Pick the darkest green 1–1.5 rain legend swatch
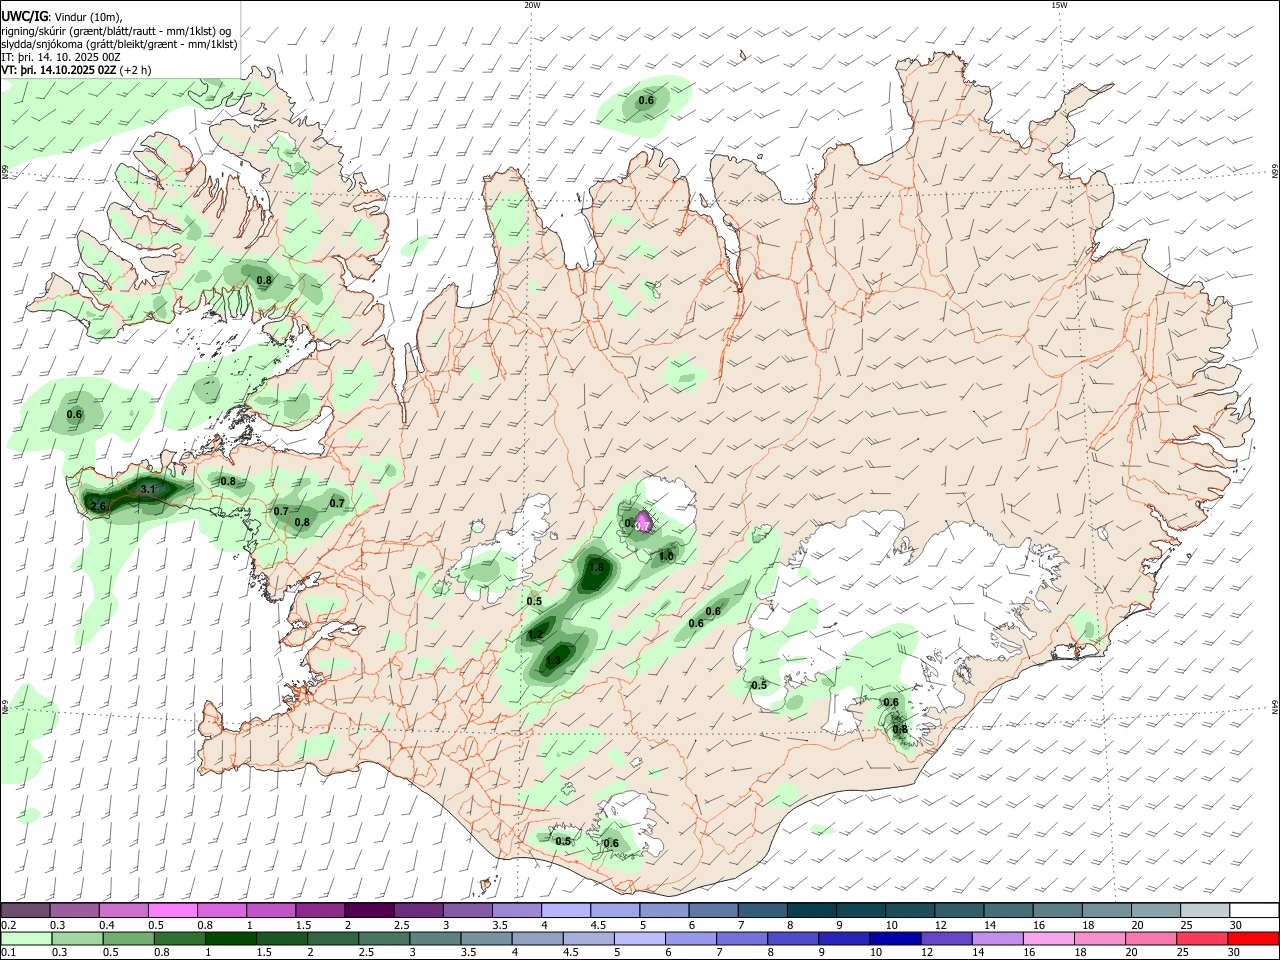 point(231,939)
